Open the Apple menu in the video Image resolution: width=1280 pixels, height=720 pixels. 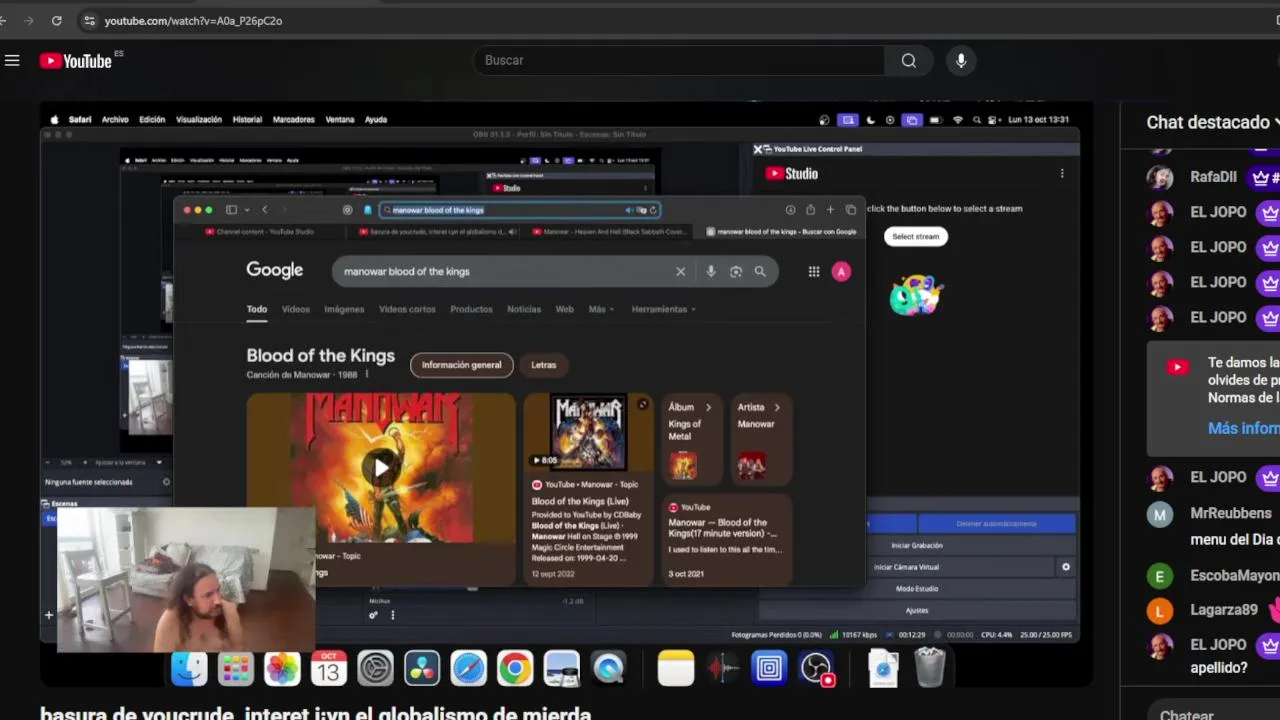click(54, 119)
